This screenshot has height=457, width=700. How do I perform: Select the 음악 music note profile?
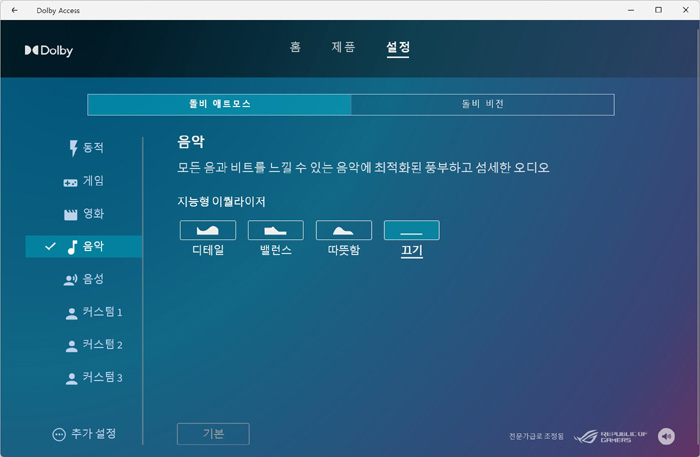(84, 246)
